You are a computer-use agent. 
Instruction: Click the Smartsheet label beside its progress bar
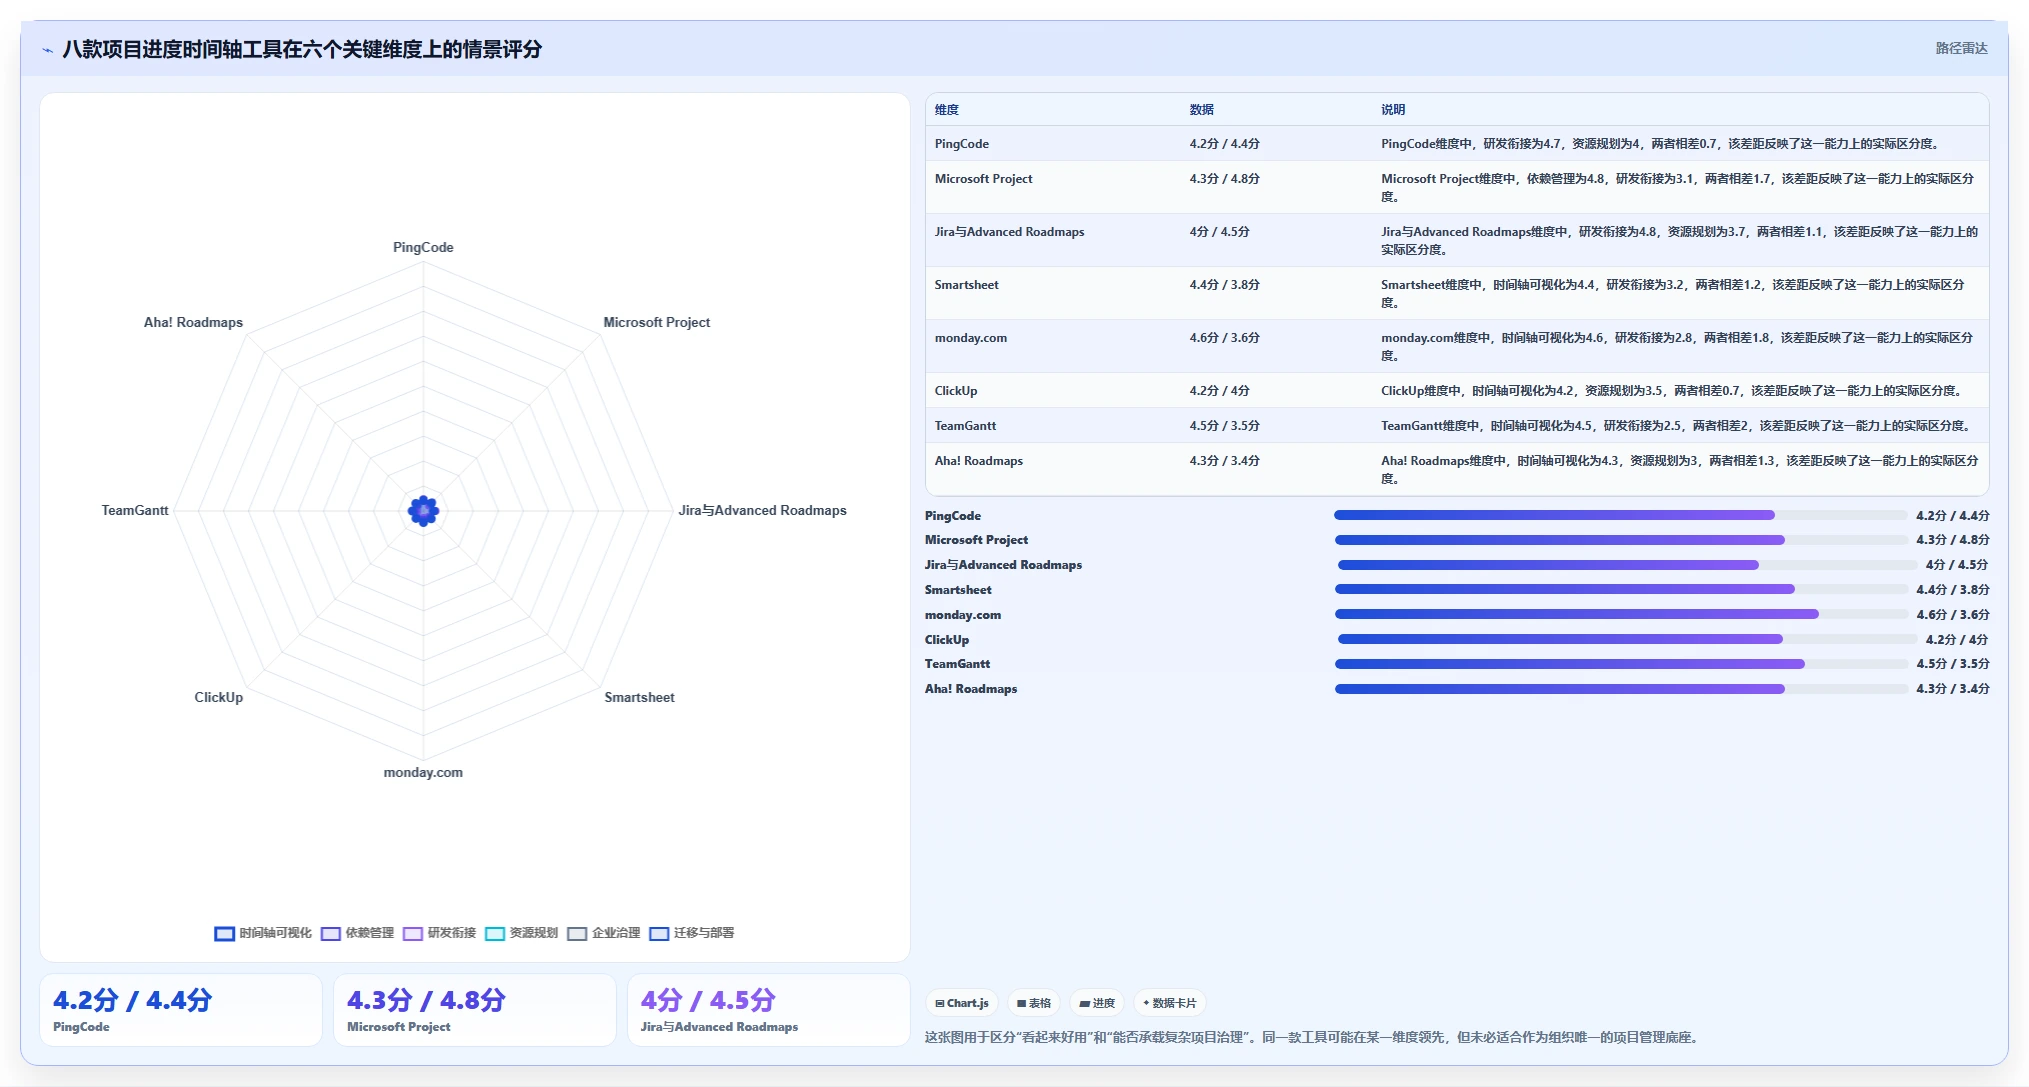tap(958, 590)
